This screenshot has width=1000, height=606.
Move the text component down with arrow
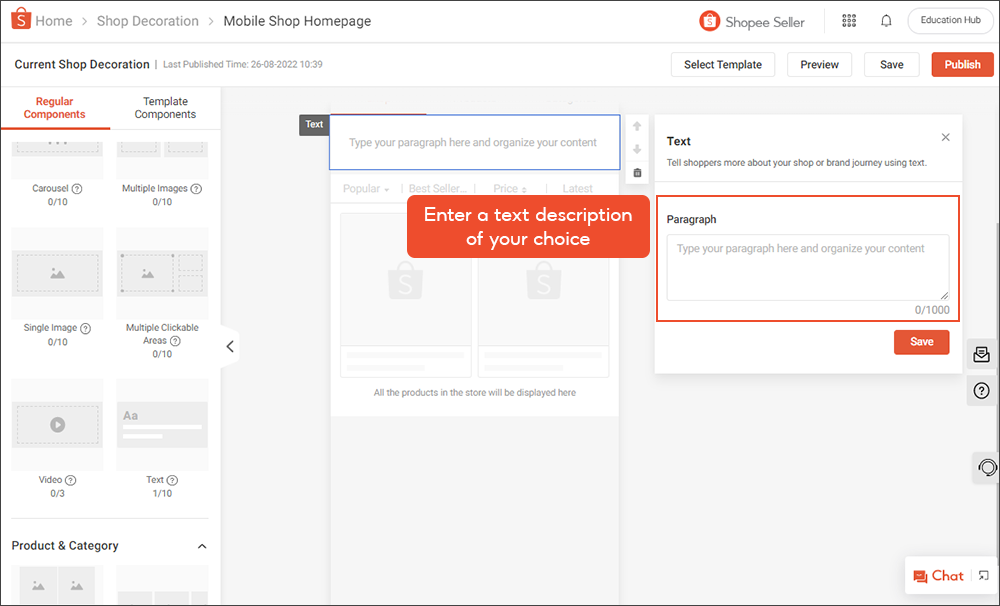click(x=637, y=150)
